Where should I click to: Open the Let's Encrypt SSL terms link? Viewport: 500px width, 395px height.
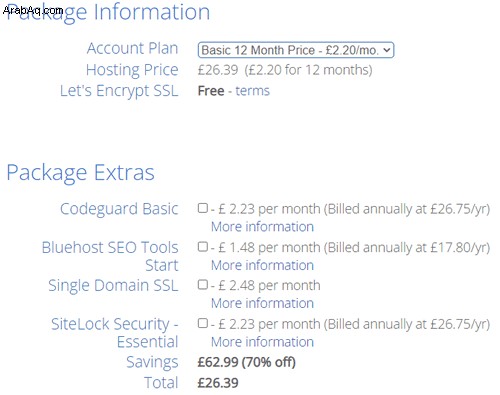click(x=252, y=91)
